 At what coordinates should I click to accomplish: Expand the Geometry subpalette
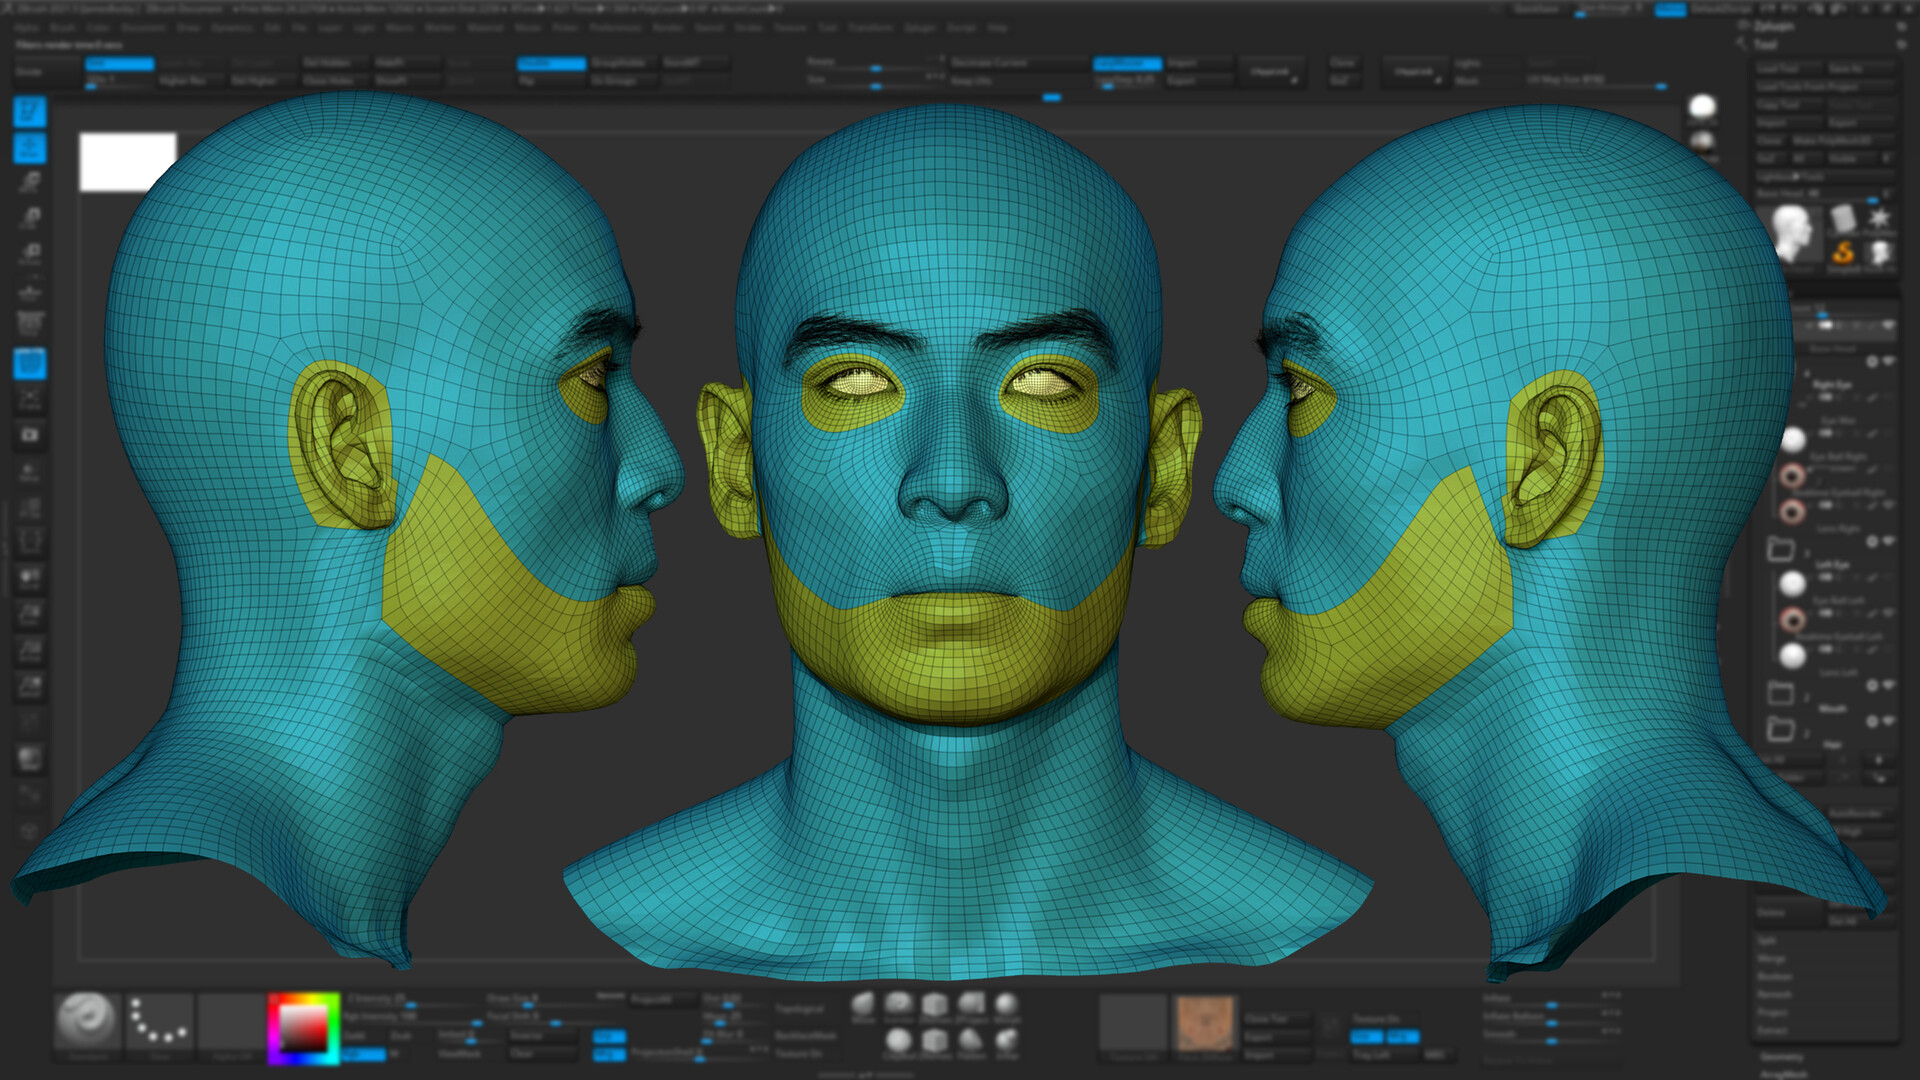(x=1782, y=1057)
